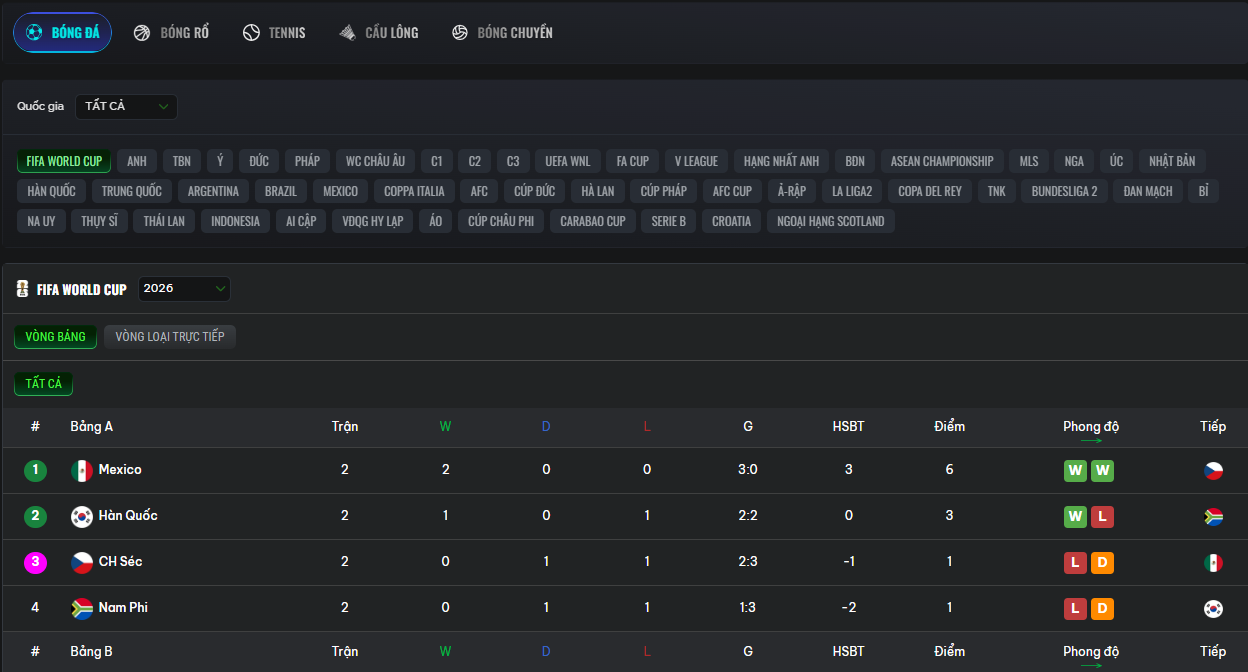
Task: Click rank 2 badge for Hàn Quốc
Action: click(35, 516)
